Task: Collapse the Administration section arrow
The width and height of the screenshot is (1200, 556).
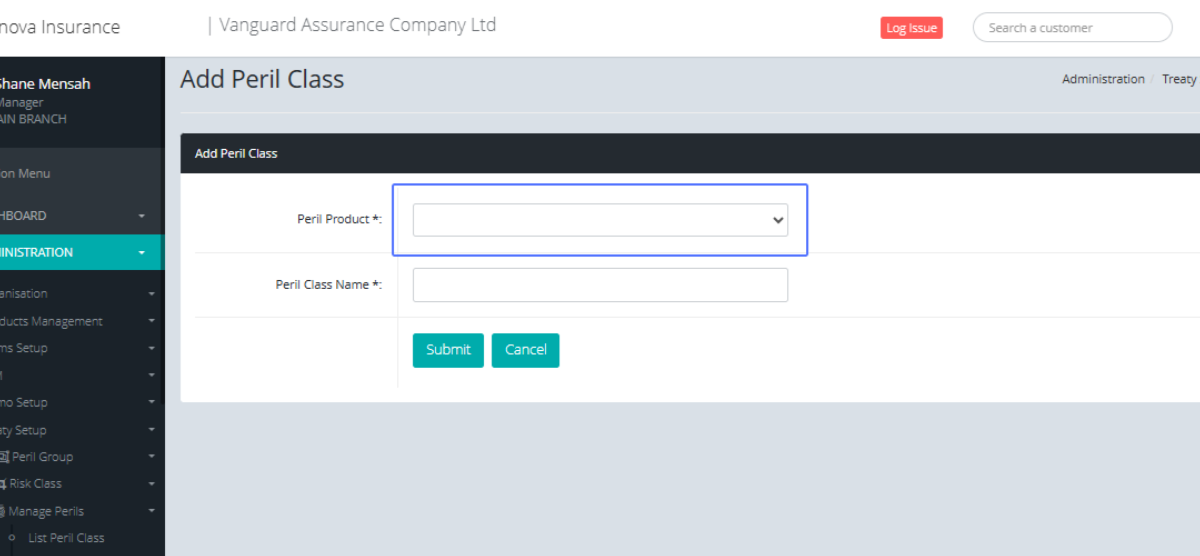Action: click(x=142, y=253)
